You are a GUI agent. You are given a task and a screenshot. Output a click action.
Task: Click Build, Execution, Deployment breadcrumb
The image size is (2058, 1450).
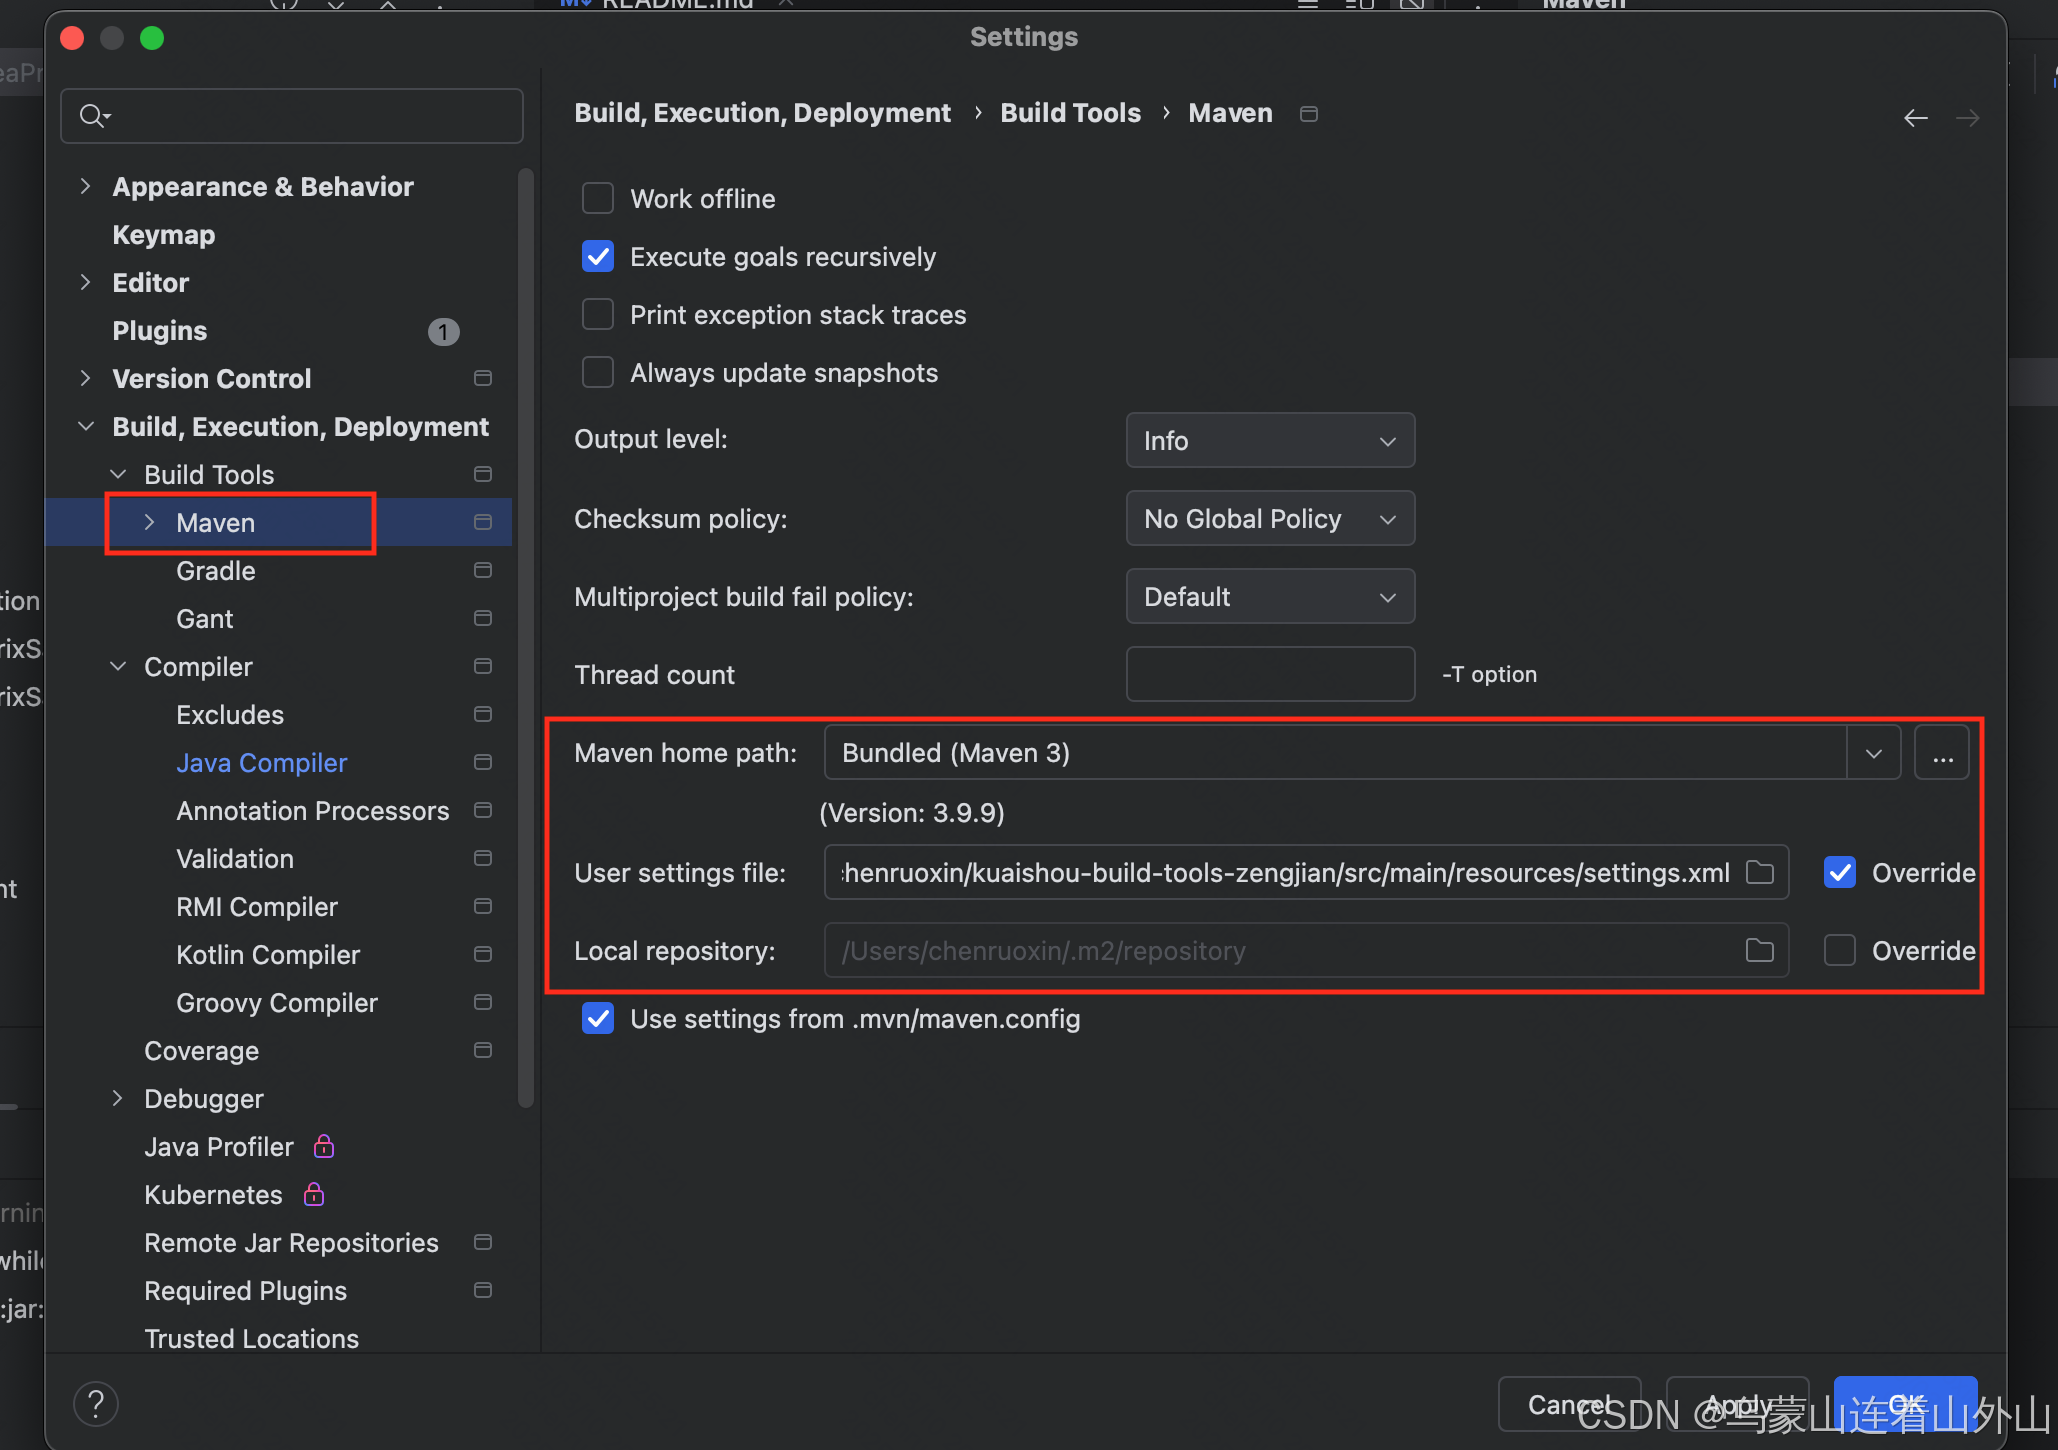pyautogui.click(x=763, y=113)
